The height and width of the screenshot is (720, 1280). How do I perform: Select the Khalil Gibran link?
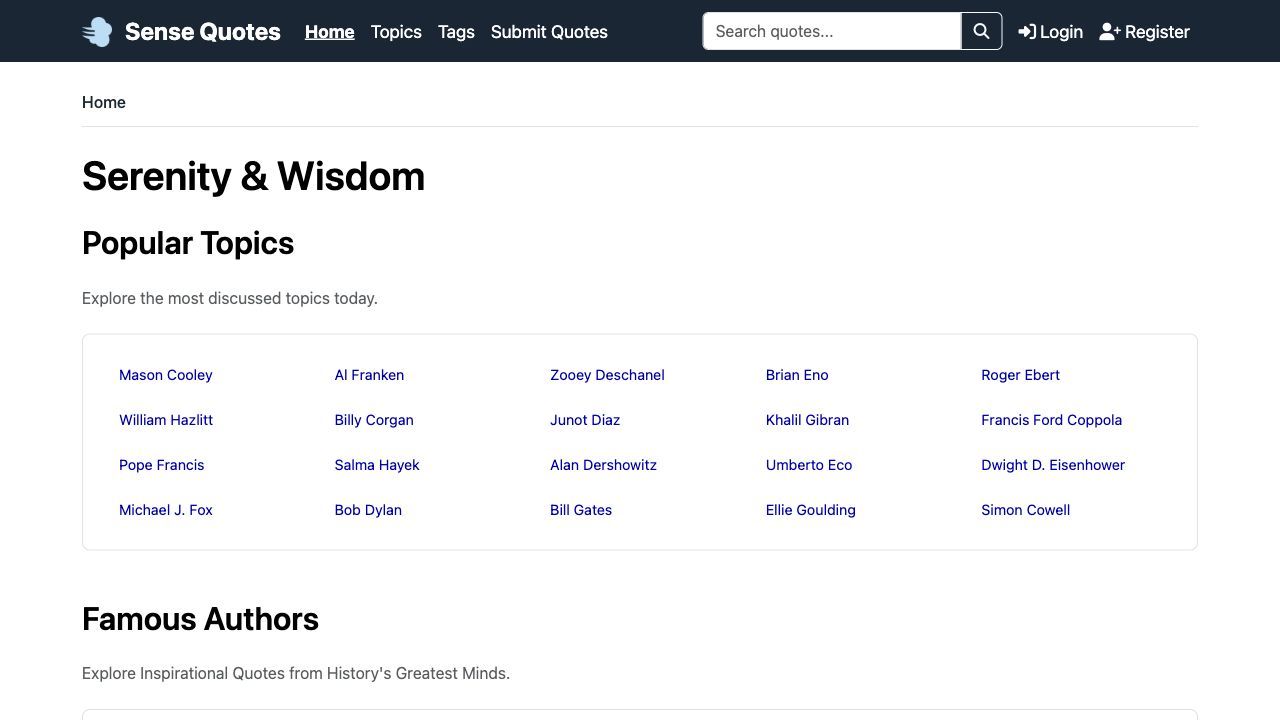807,420
